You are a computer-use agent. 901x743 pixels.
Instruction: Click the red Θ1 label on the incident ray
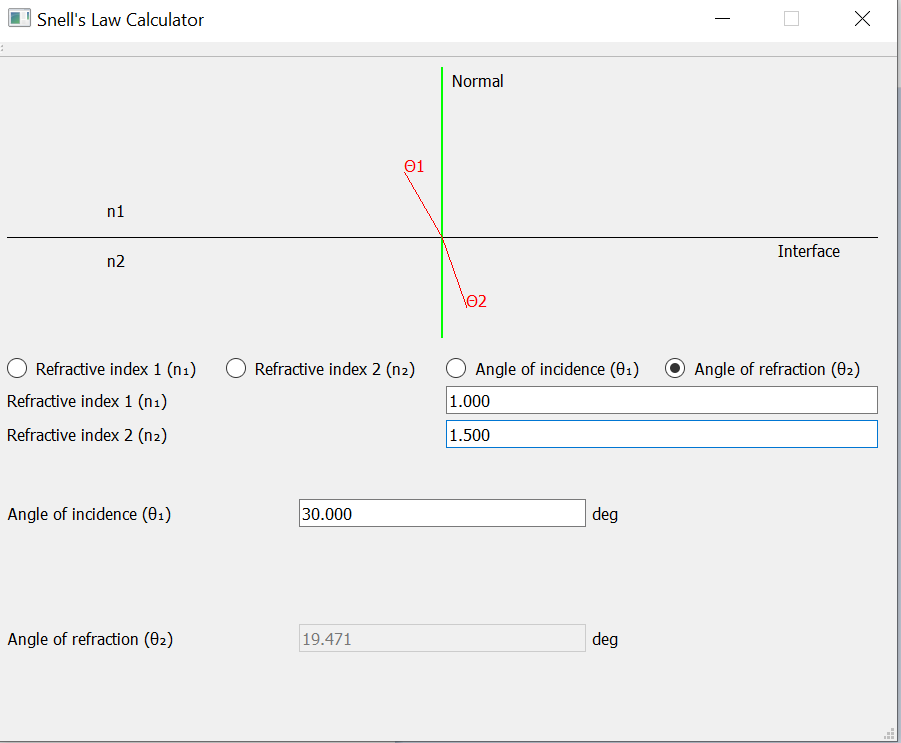(413, 167)
